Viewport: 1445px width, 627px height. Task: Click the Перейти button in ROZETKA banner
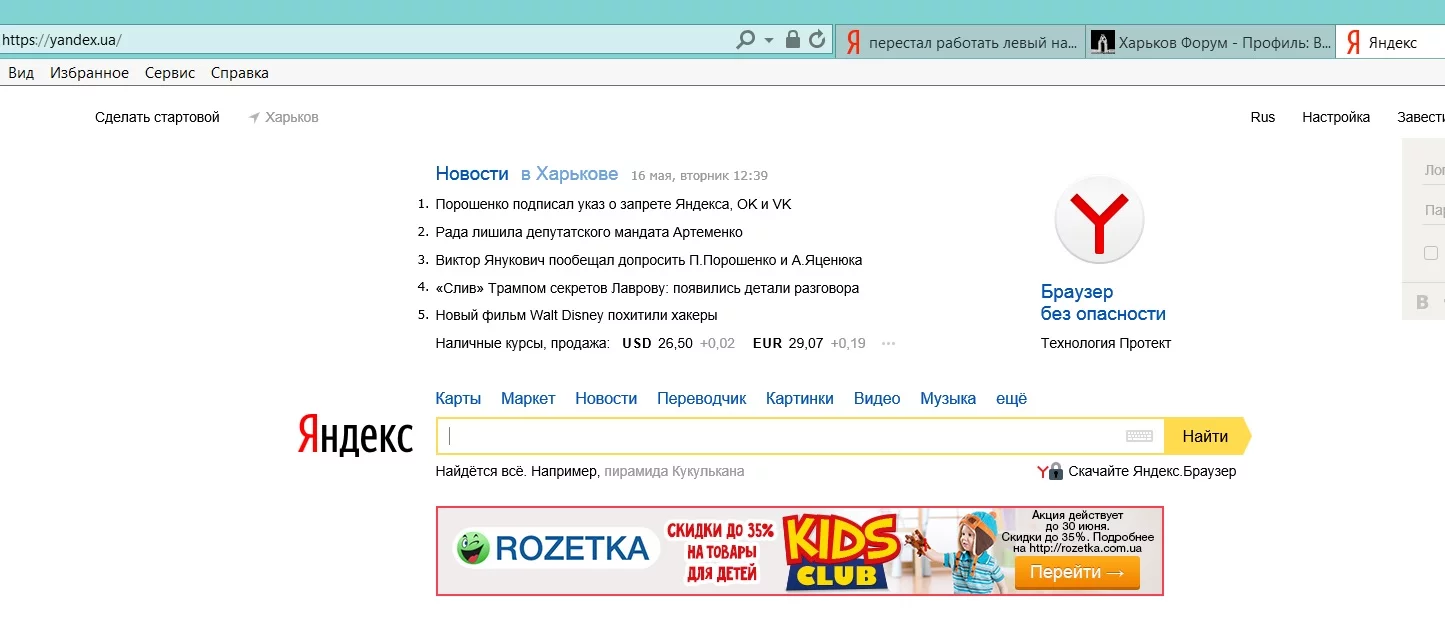coord(1077,573)
